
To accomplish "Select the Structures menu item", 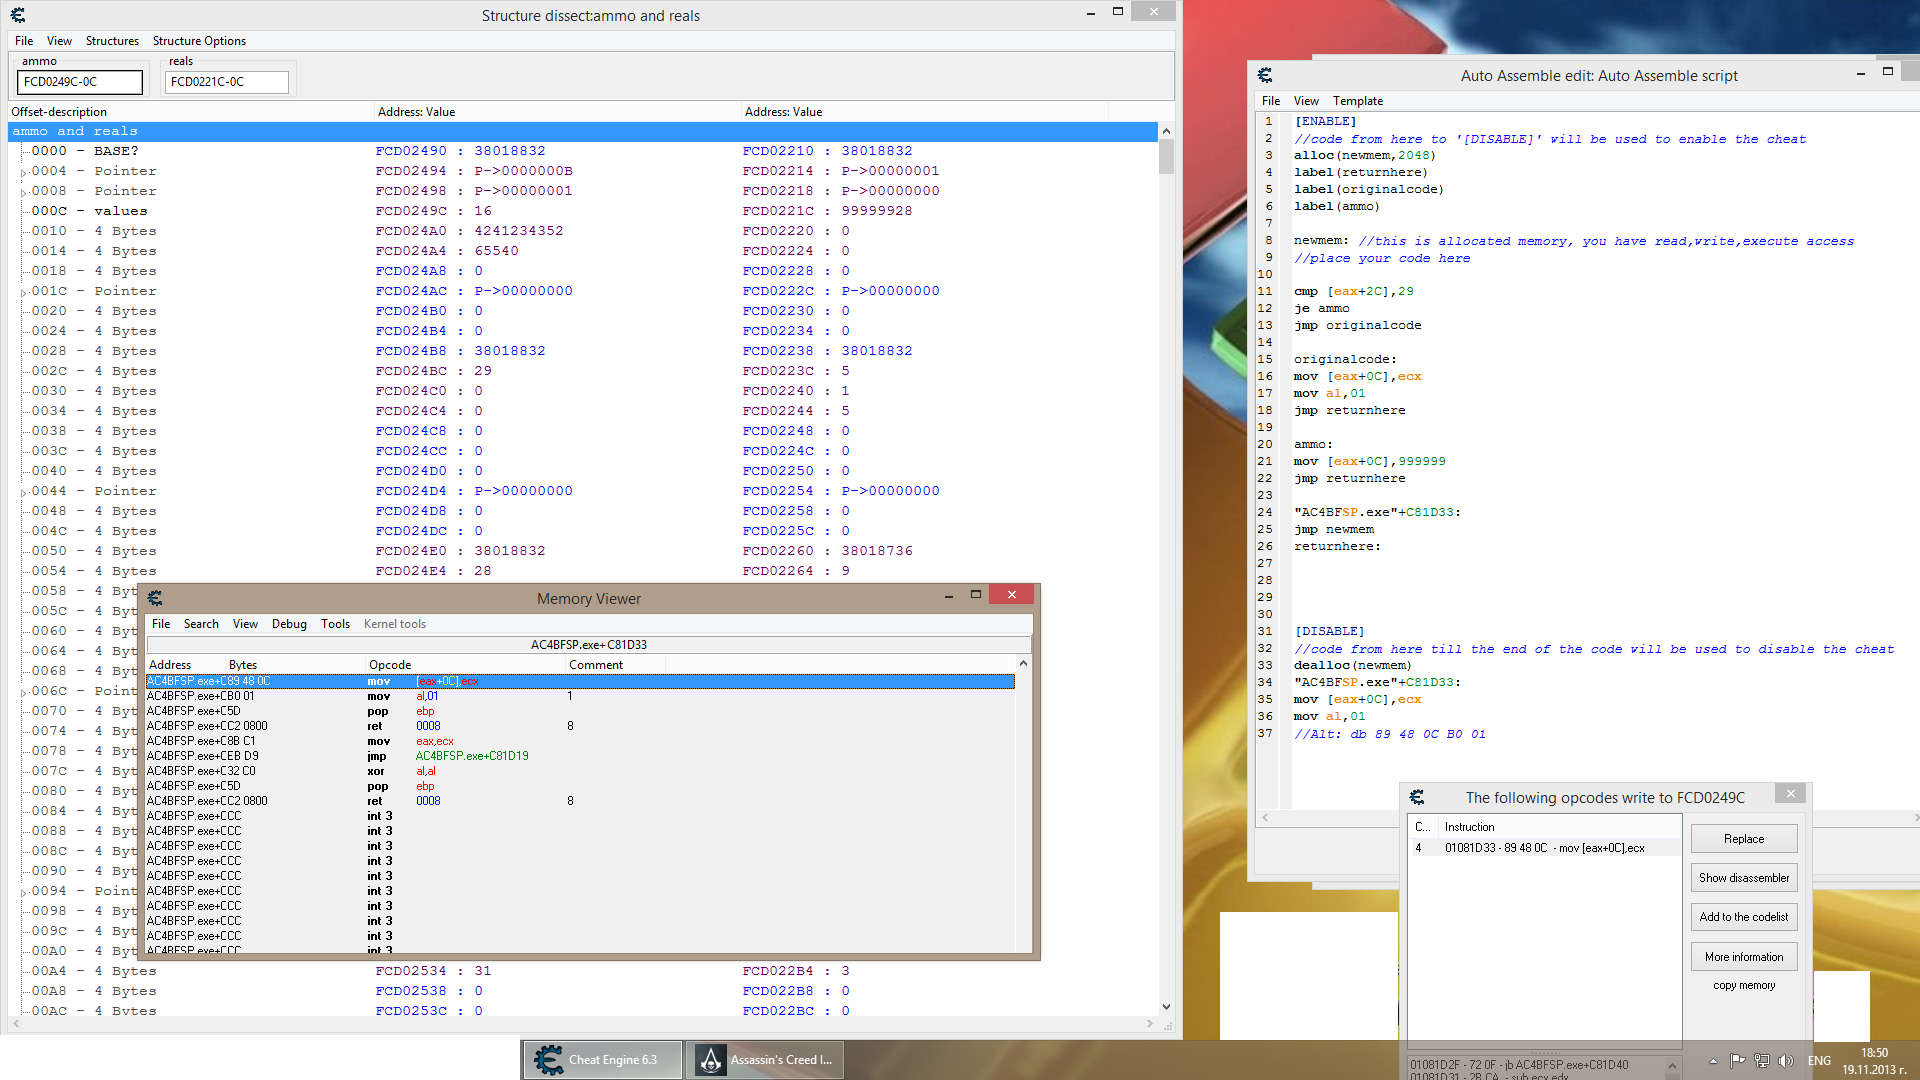I will (x=112, y=41).
